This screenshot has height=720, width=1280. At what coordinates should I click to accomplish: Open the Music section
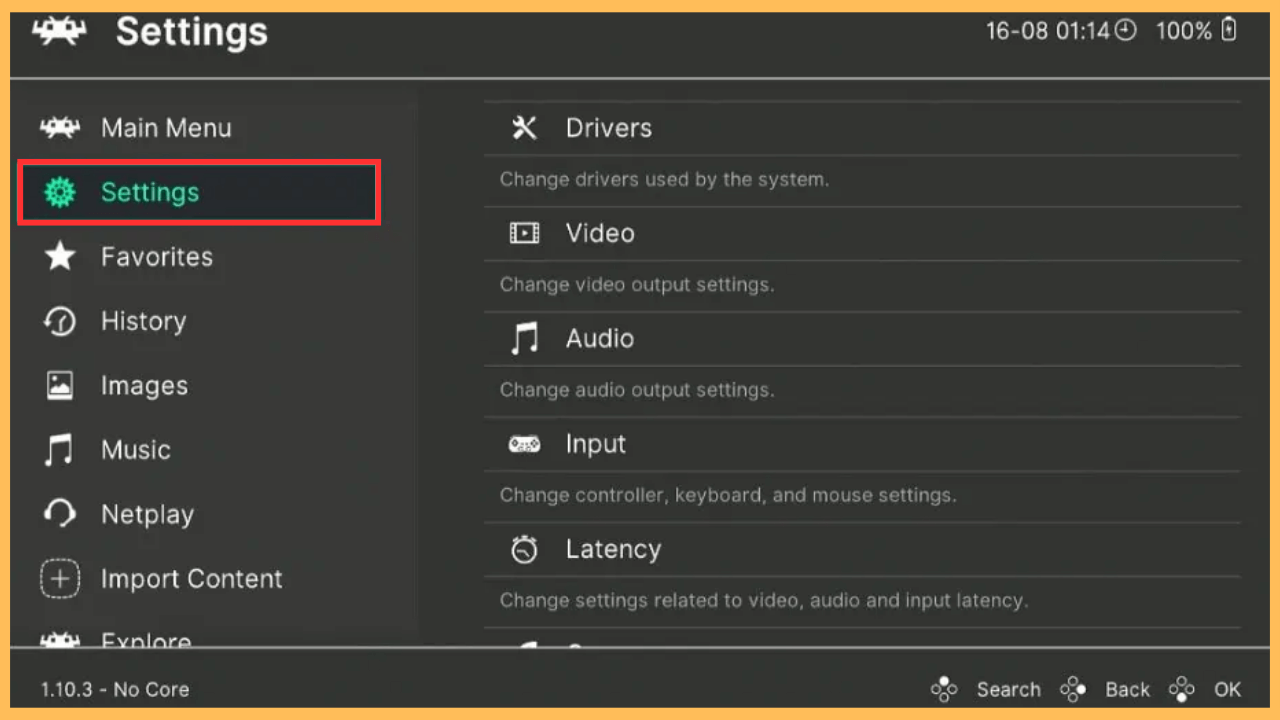[x=135, y=449]
